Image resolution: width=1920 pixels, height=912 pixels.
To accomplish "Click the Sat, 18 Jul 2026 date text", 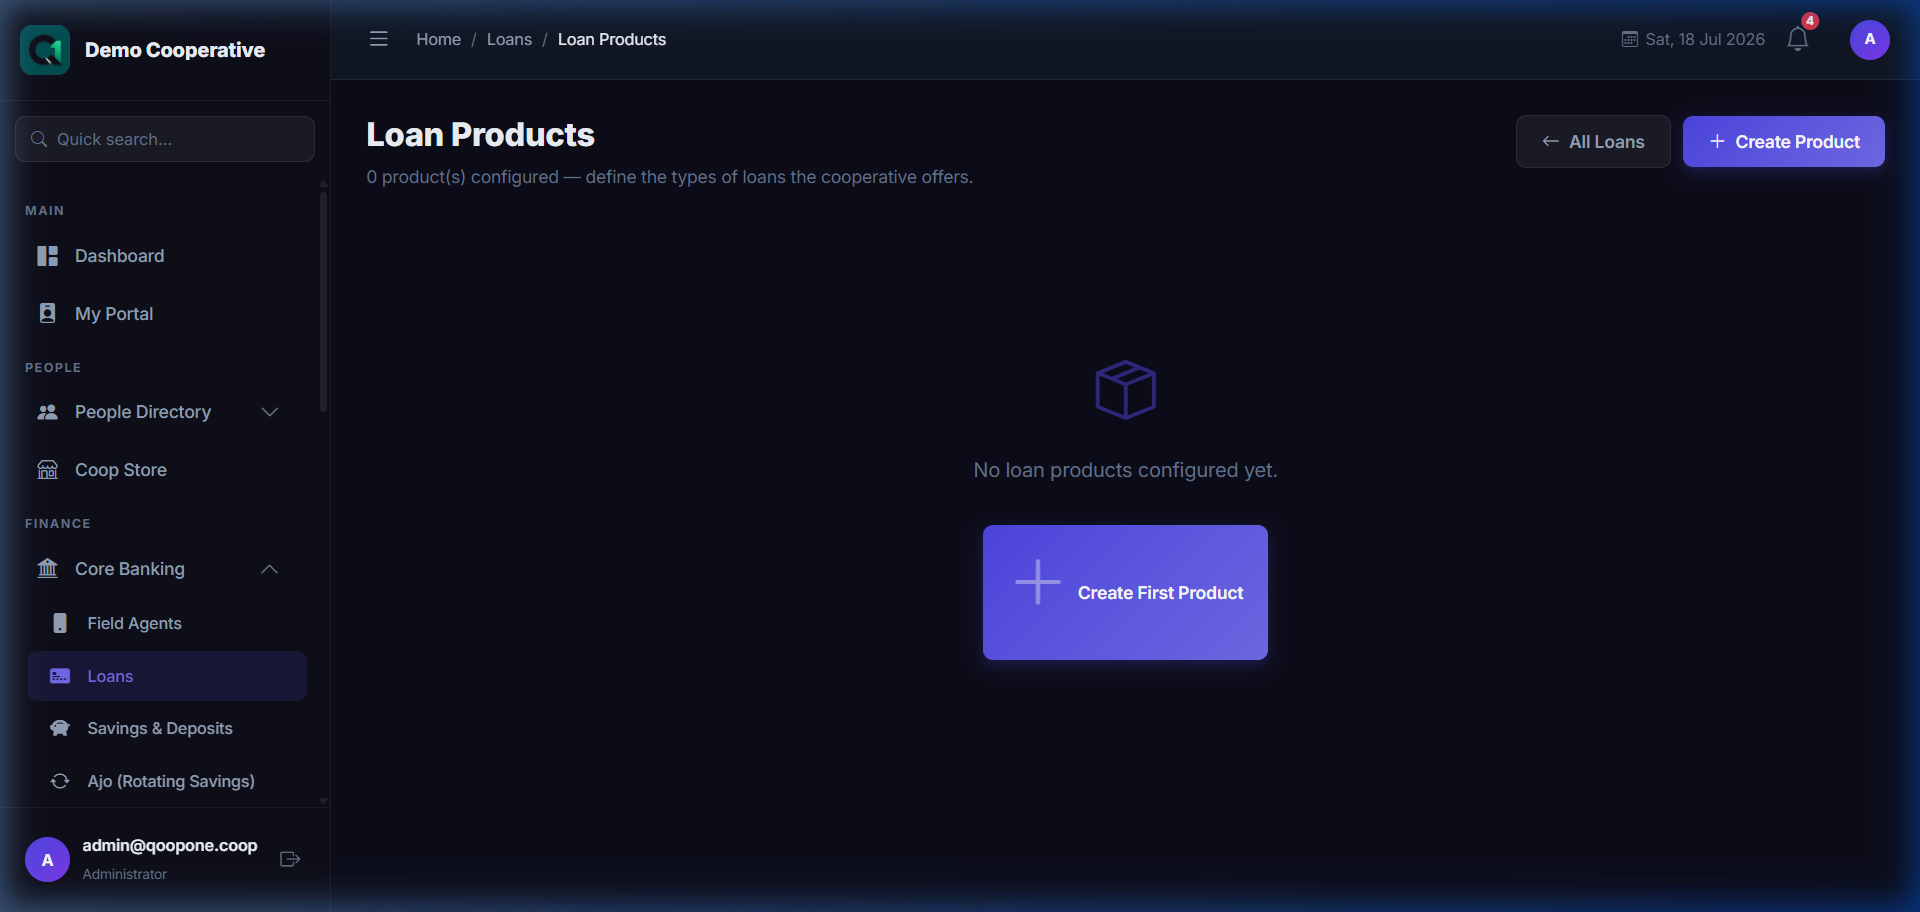I will pos(1705,40).
